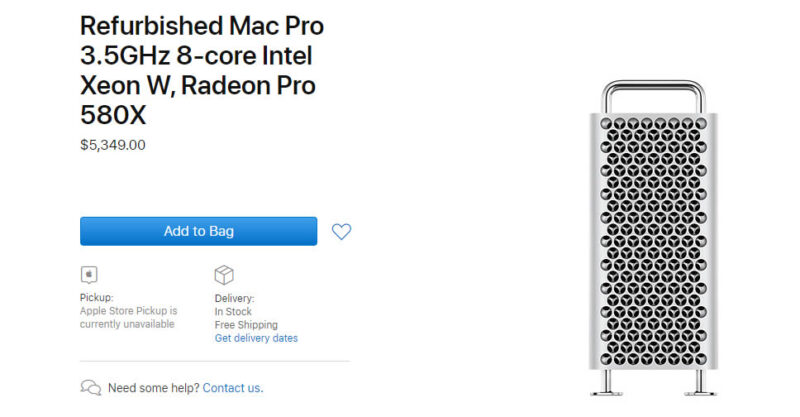Viewport: 800px width, 417px height.
Task: Click the In Stock status text
Action: tap(233, 312)
